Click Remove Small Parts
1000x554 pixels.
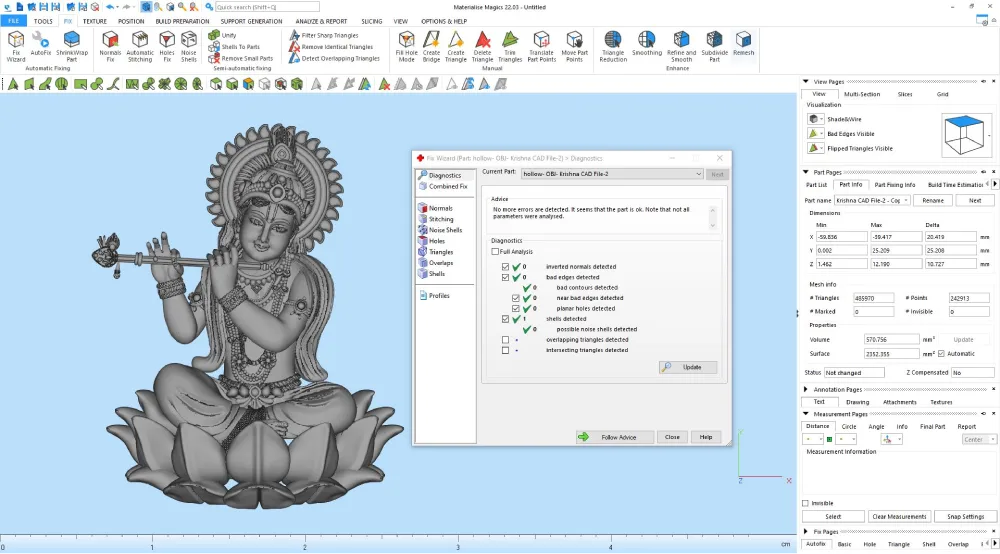(x=240, y=58)
